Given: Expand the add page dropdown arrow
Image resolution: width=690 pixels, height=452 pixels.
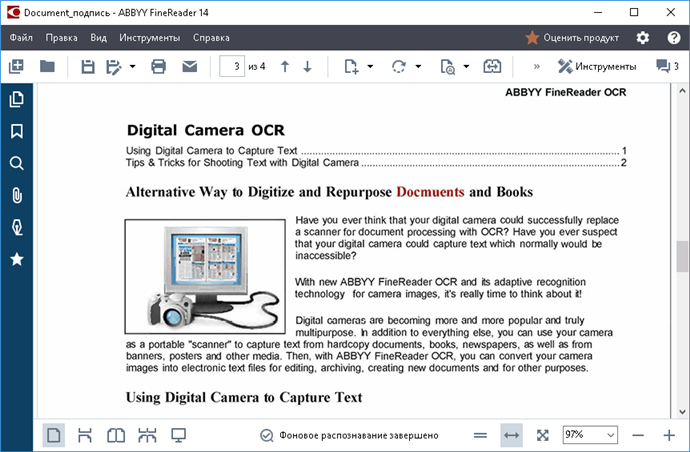Looking at the screenshot, I should coord(370,66).
